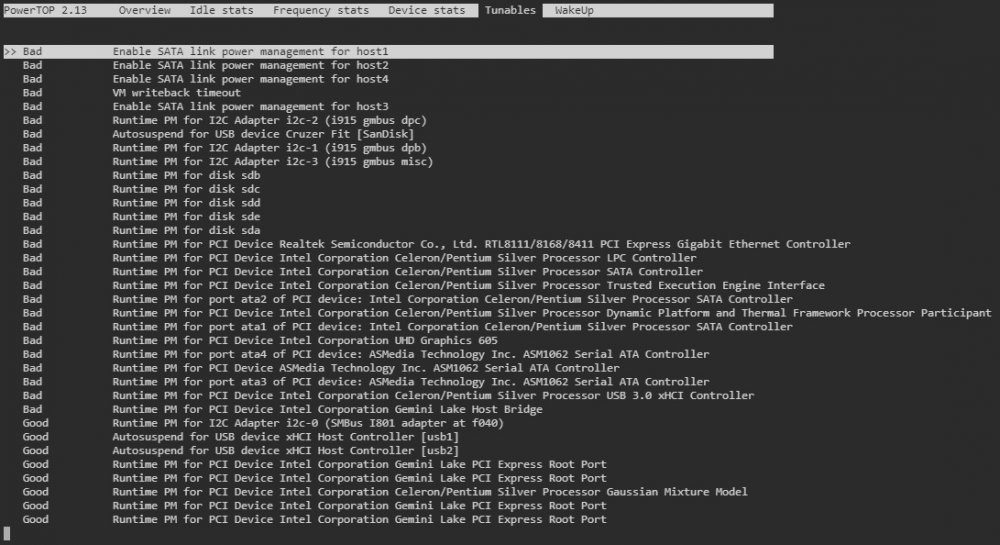Viewport: 1000px width, 545px height.
Task: Click the Tunables tab
Action: 510,10
